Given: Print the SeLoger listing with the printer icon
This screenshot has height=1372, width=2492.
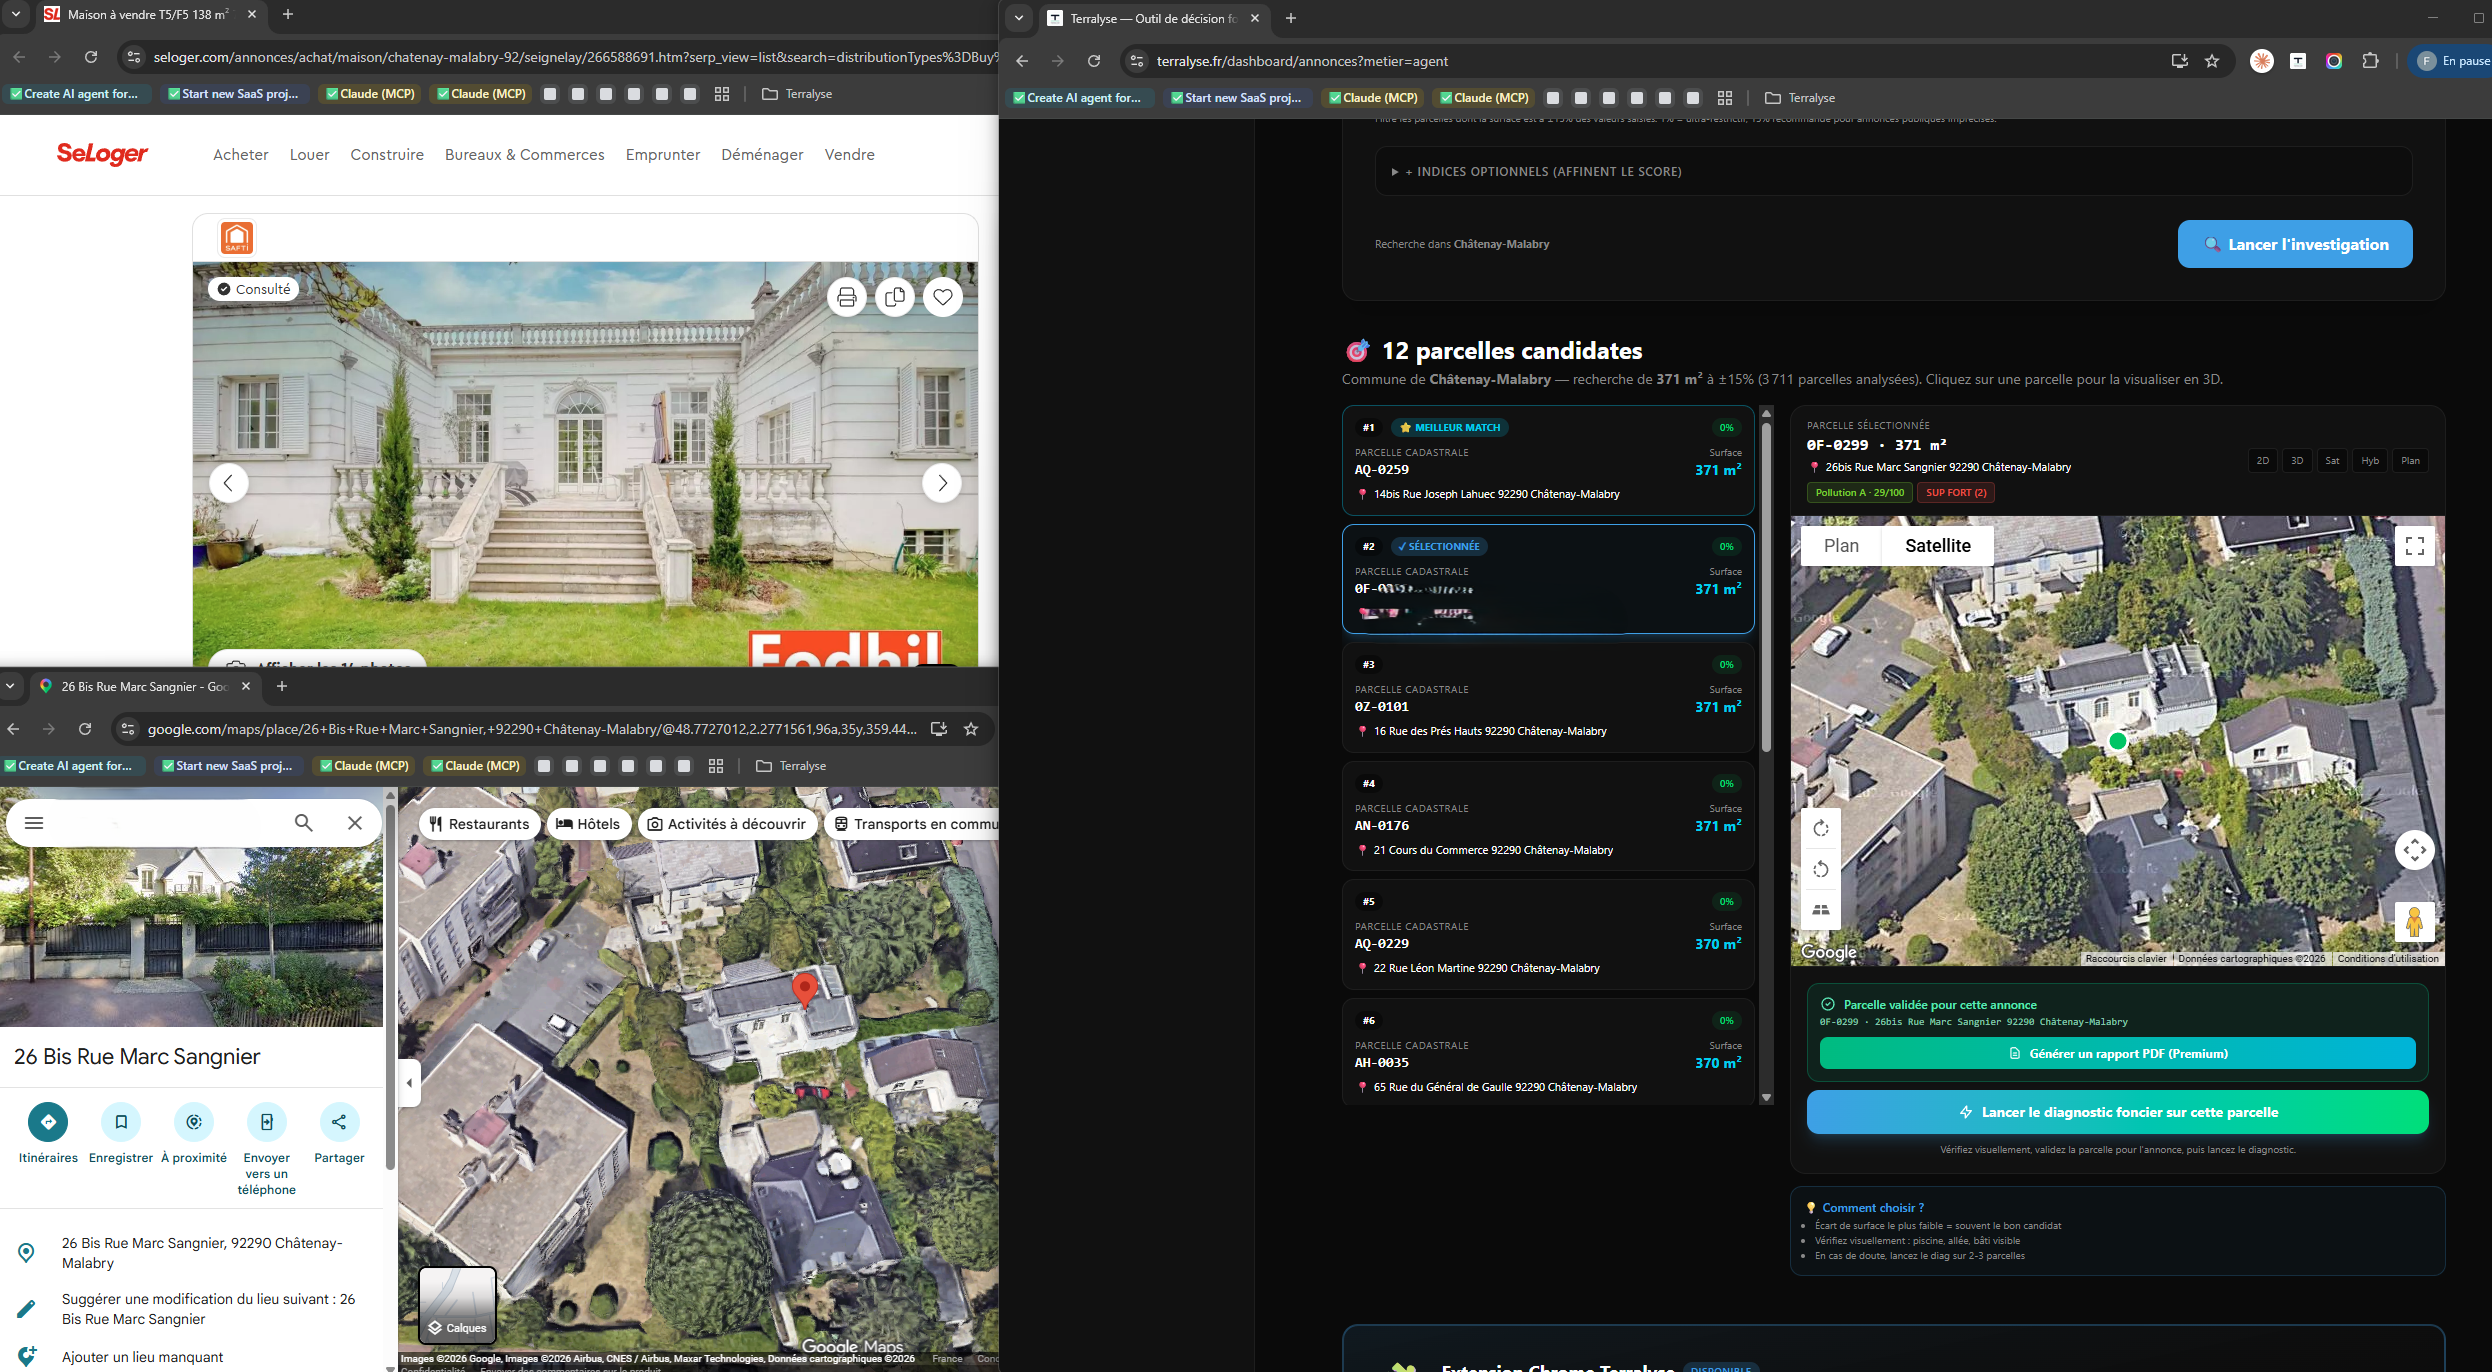Looking at the screenshot, I should point(847,297).
